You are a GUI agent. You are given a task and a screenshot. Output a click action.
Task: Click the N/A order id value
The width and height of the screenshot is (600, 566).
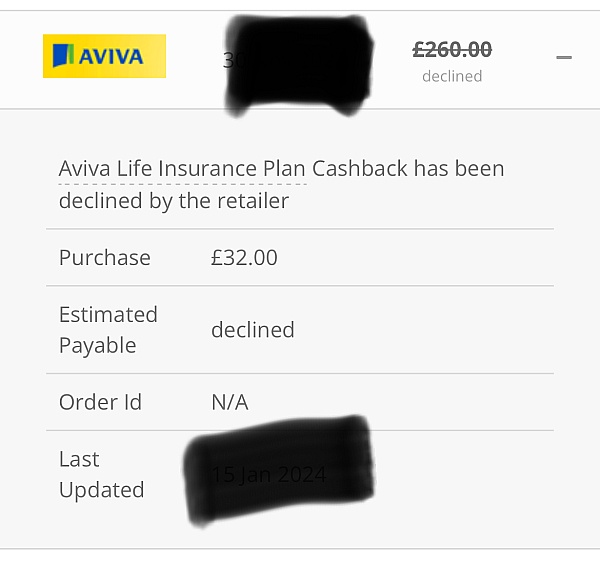[229, 402]
